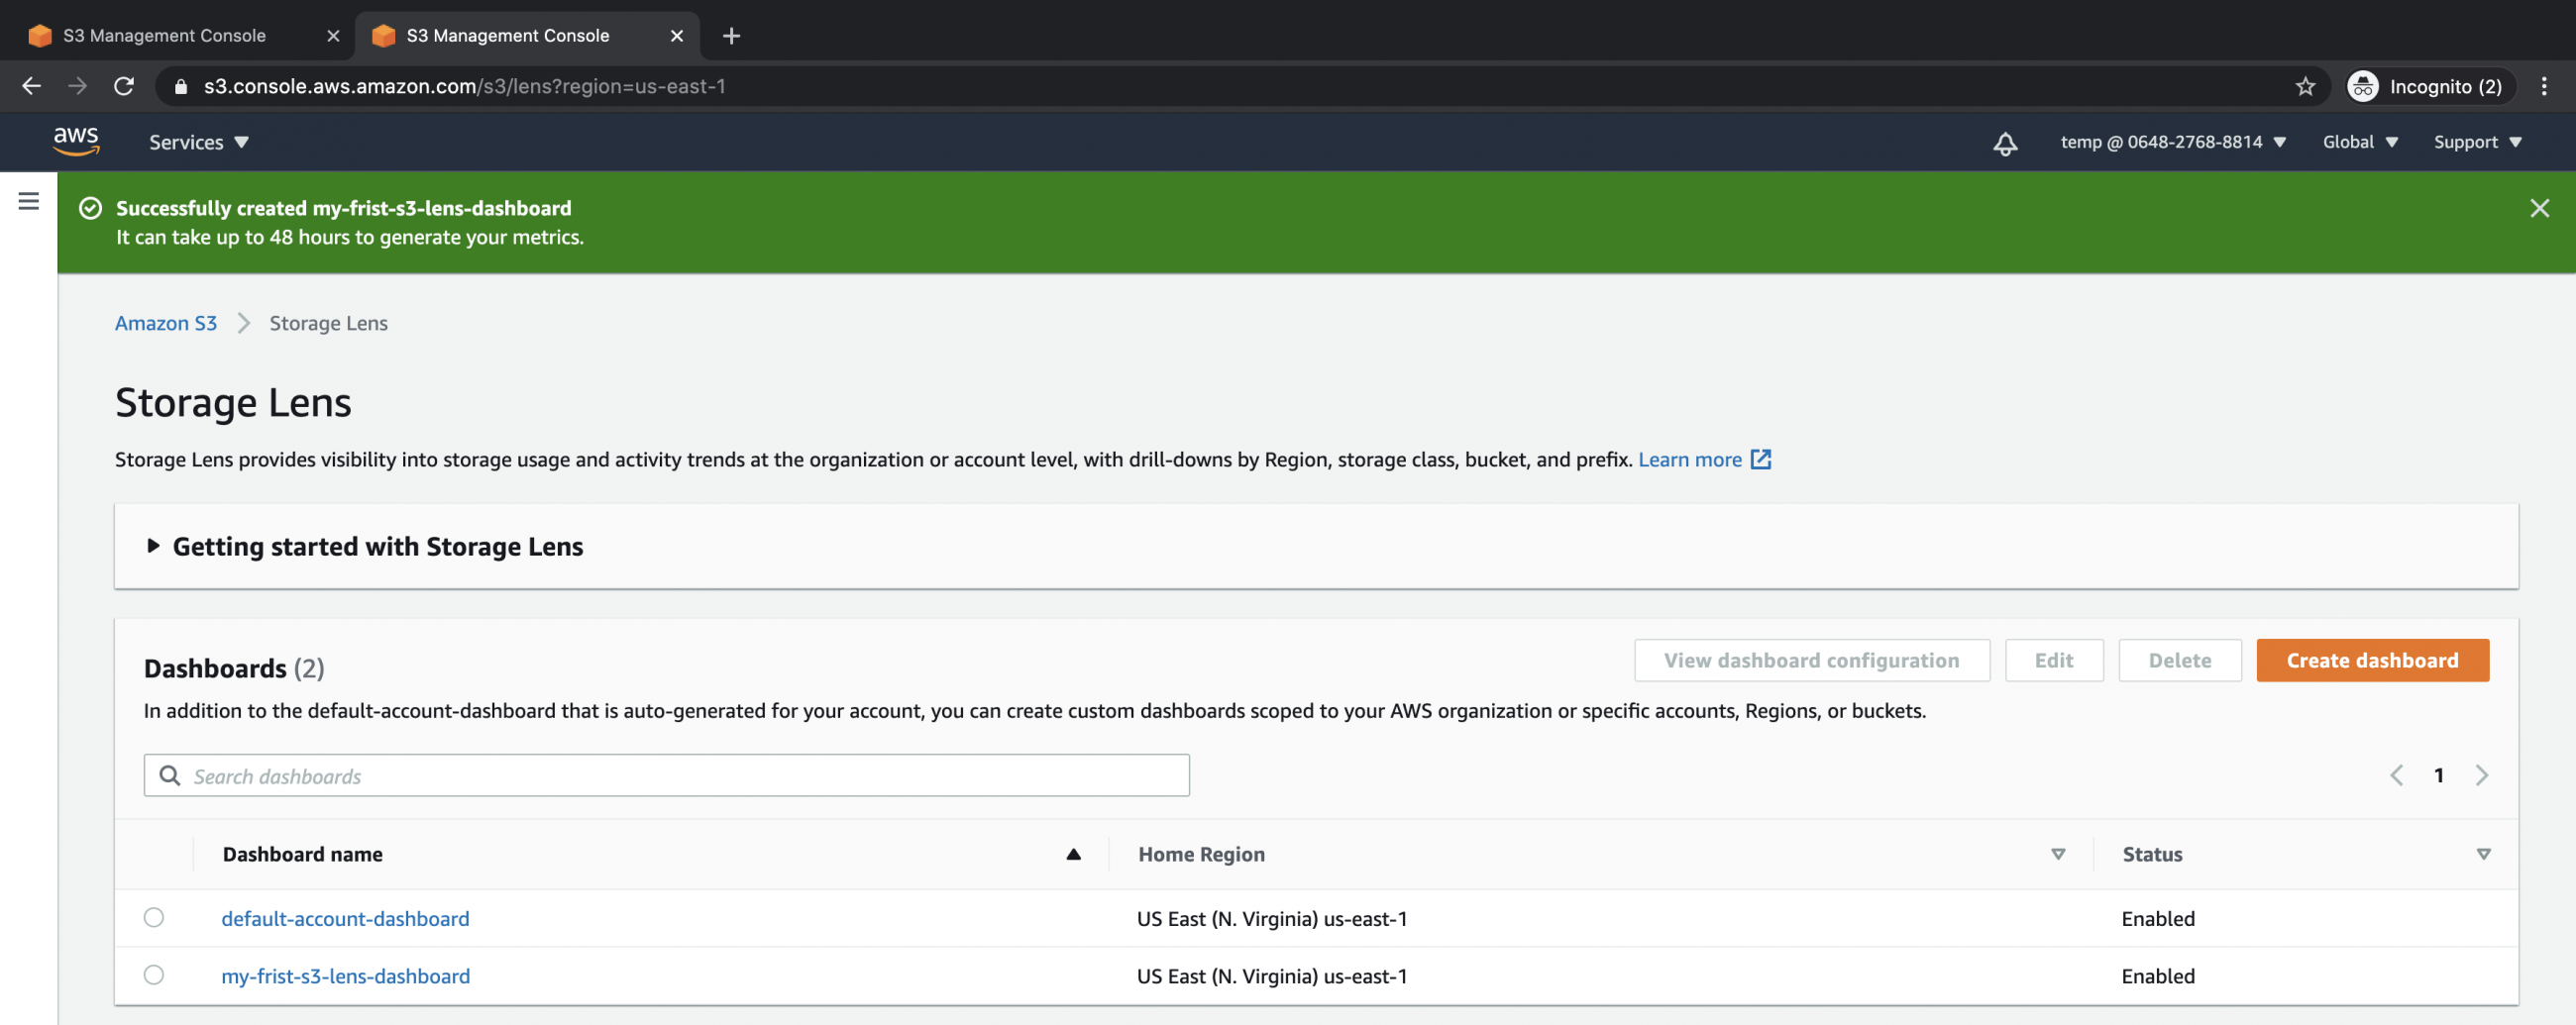Switch to the first S3 Management Console tab
This screenshot has height=1025, width=2576.
point(165,36)
